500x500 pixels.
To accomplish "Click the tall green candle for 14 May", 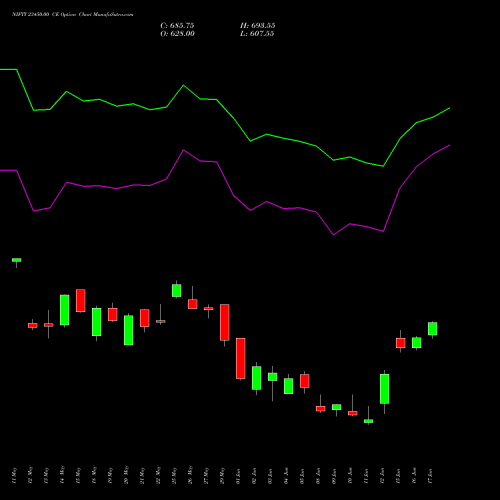I will [x=65, y=310].
